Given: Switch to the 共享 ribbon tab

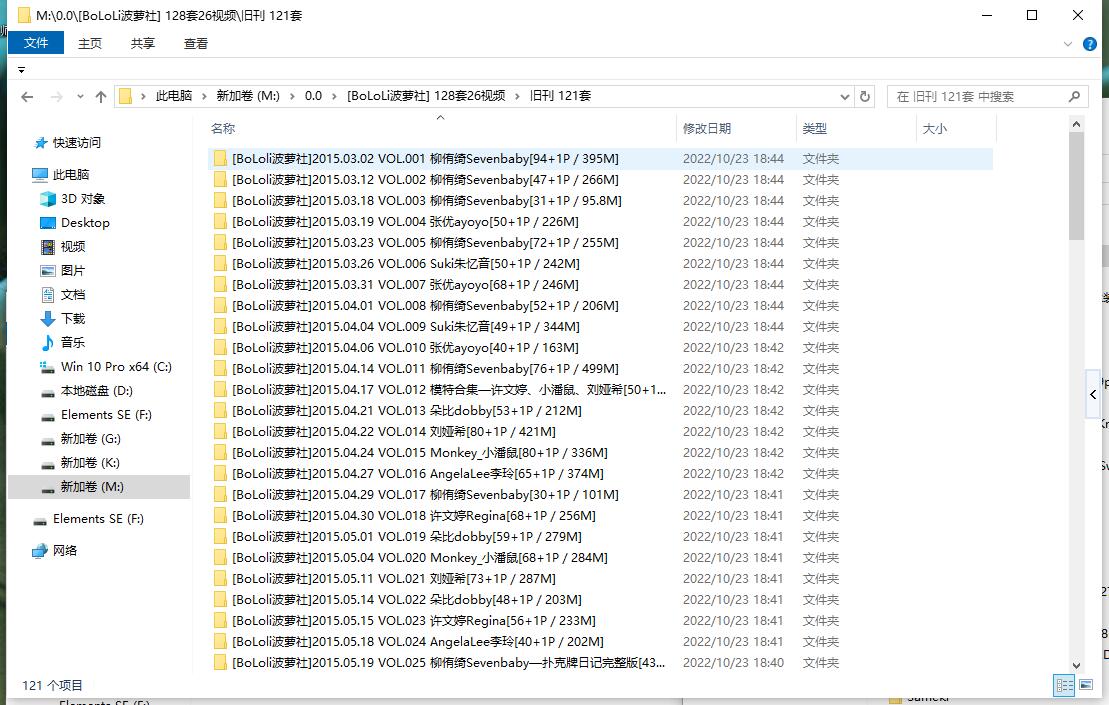Looking at the screenshot, I should (143, 43).
